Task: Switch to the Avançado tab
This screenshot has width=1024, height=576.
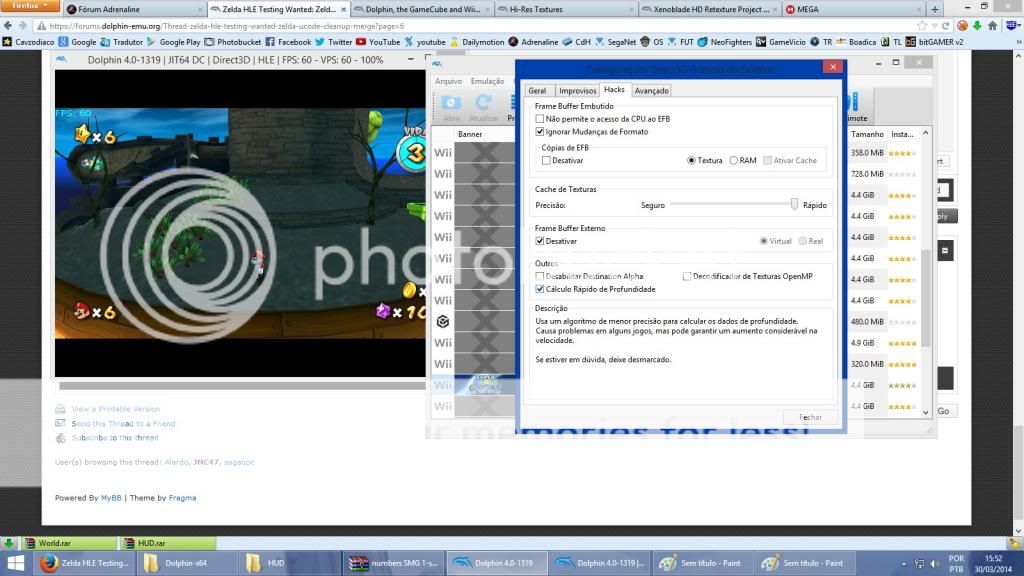Action: point(651,91)
